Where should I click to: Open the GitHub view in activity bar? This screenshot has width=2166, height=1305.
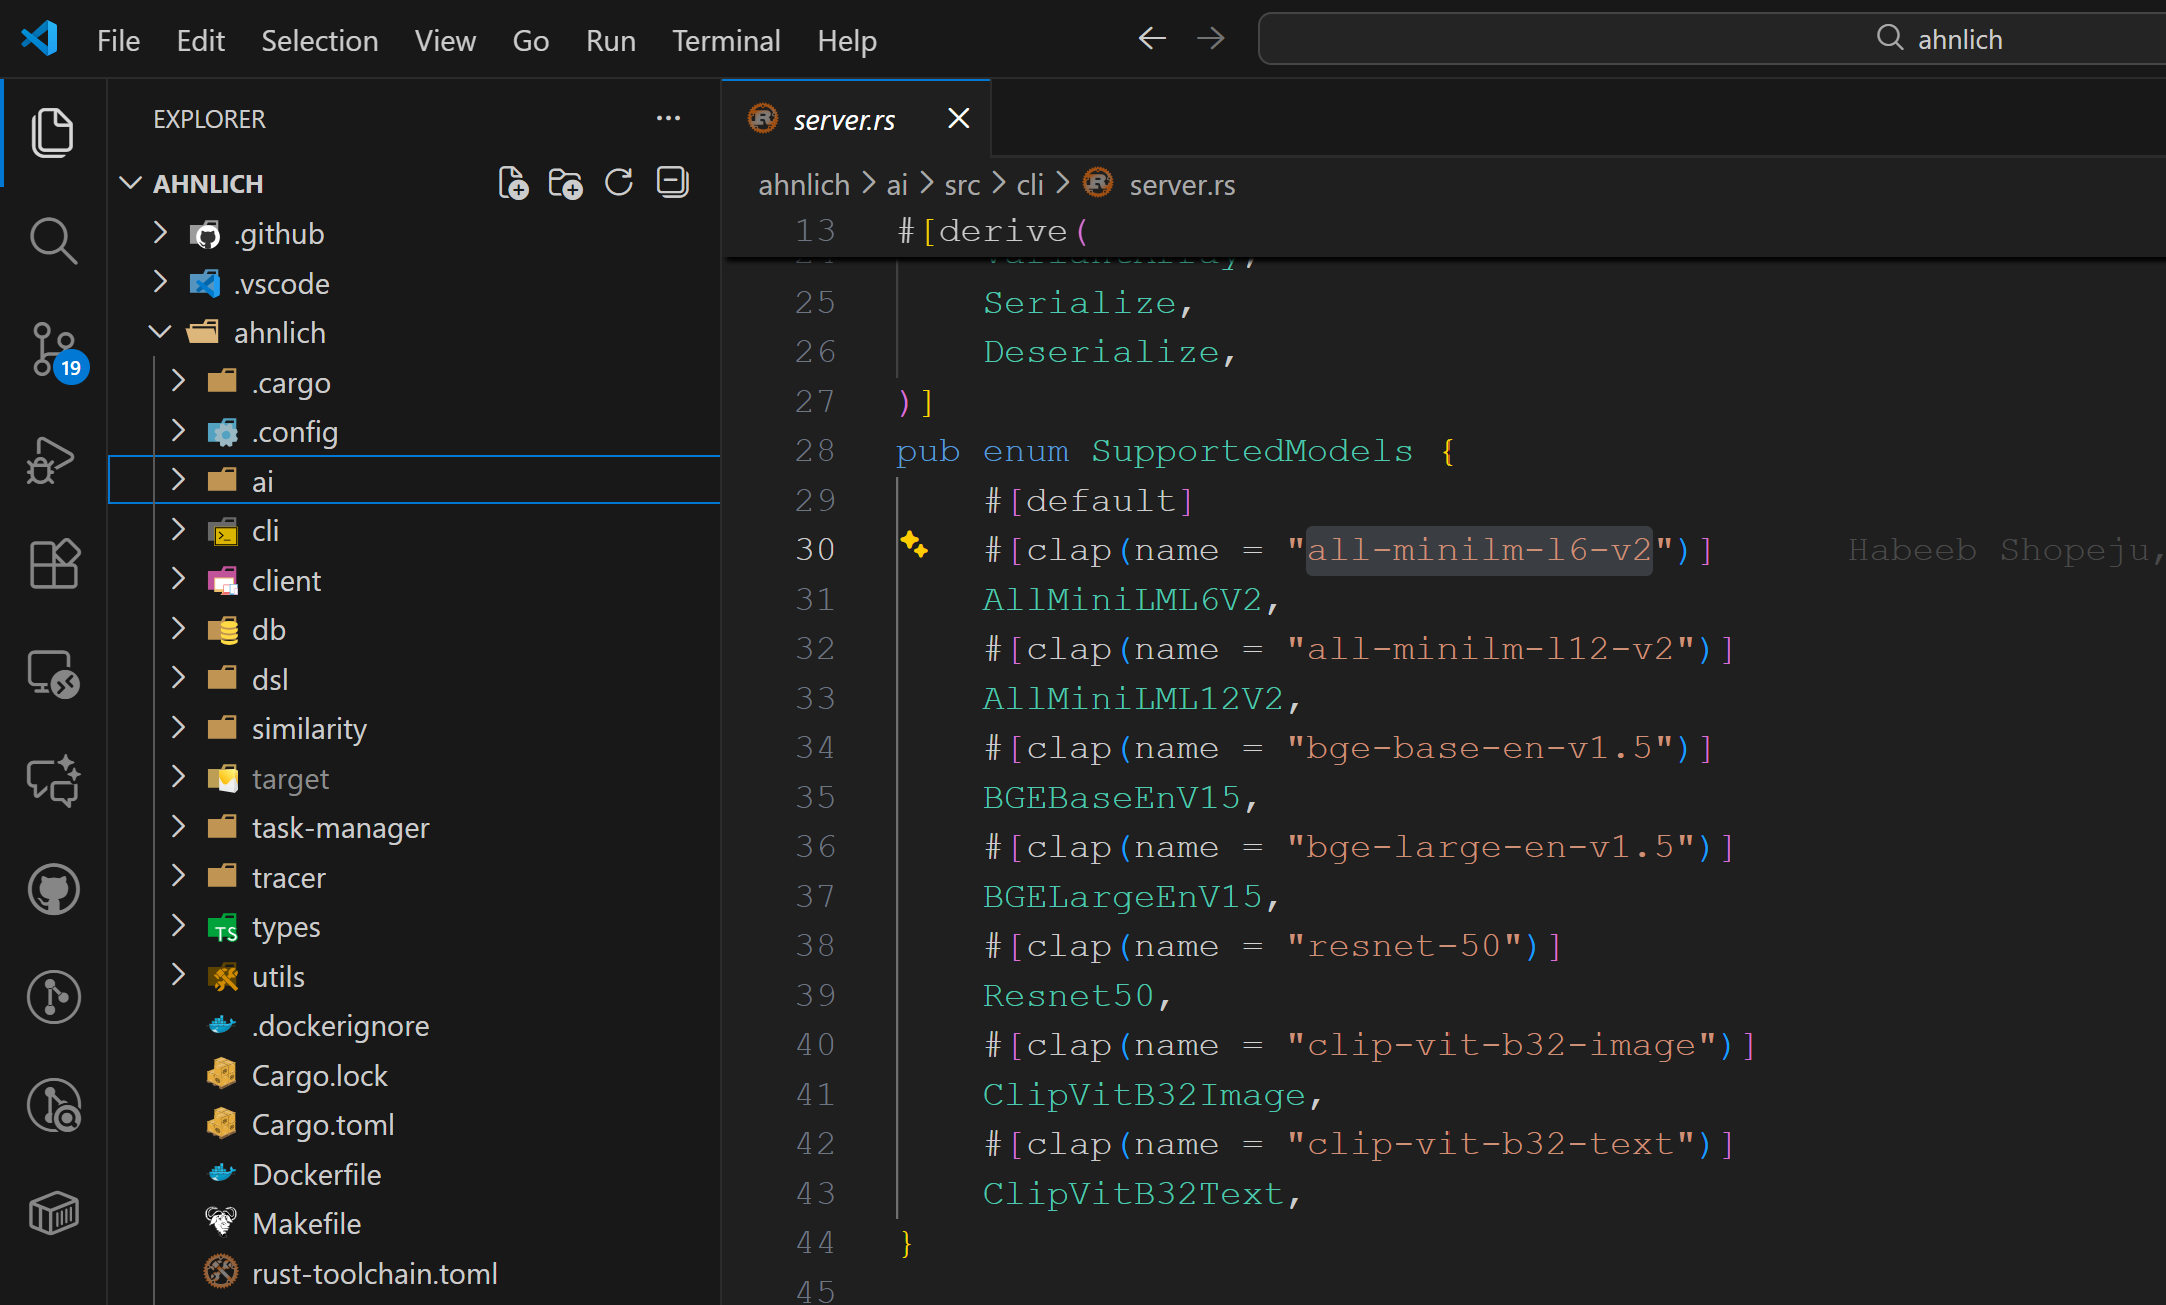[52, 889]
